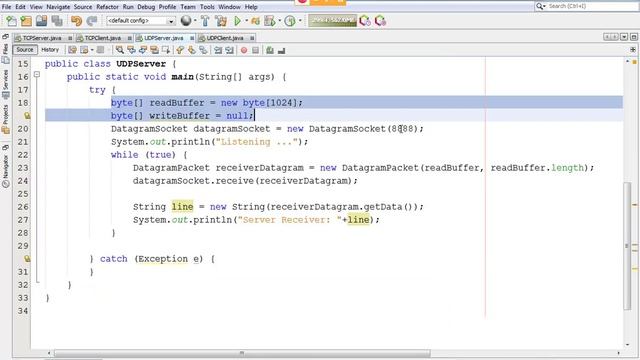Open the Search box dropdown arrow
The height and width of the screenshot is (360, 640).
pos(544,6)
